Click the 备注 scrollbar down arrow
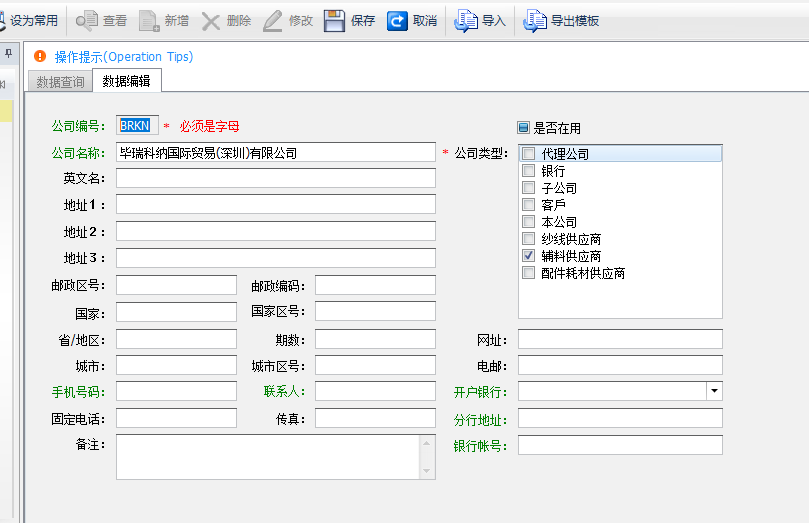Viewport: 809px width, 523px height. (x=427, y=470)
